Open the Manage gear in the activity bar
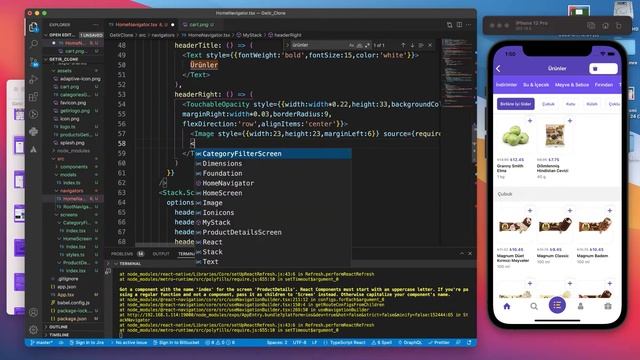Viewport: 640px width, 360px height. pos(34,329)
